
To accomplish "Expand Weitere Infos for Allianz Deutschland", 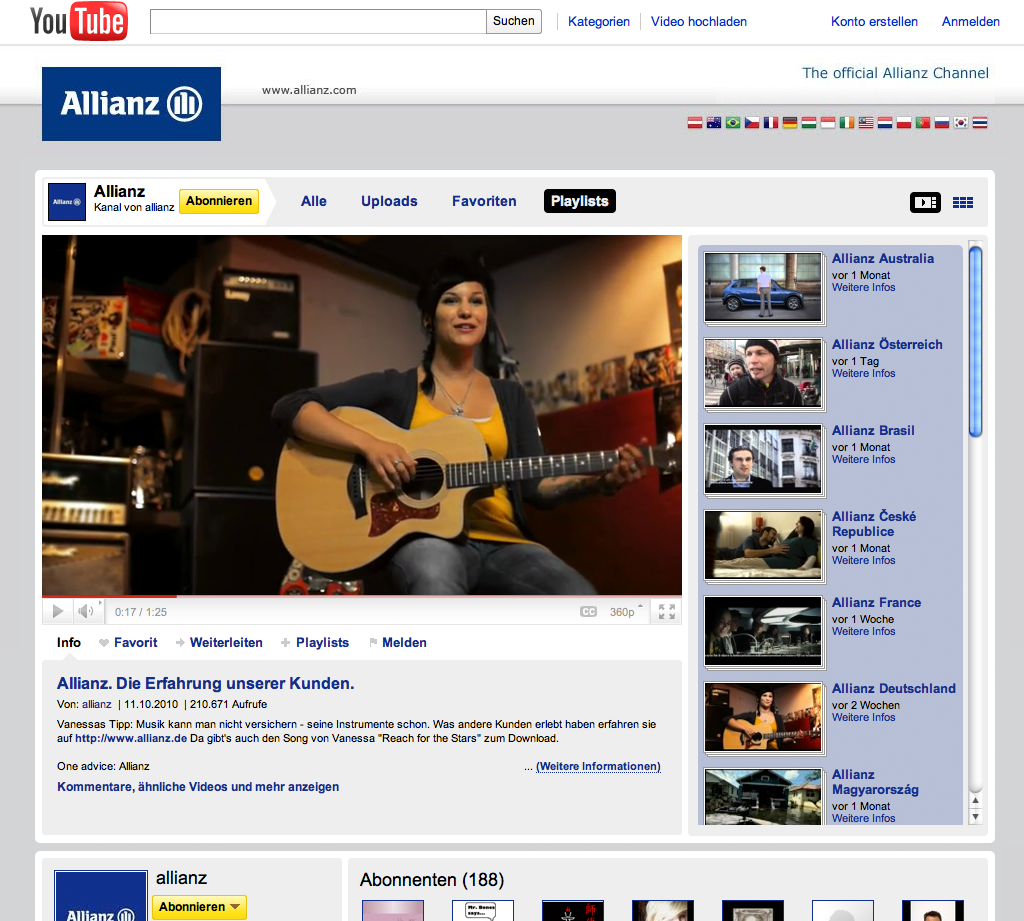I will [863, 718].
